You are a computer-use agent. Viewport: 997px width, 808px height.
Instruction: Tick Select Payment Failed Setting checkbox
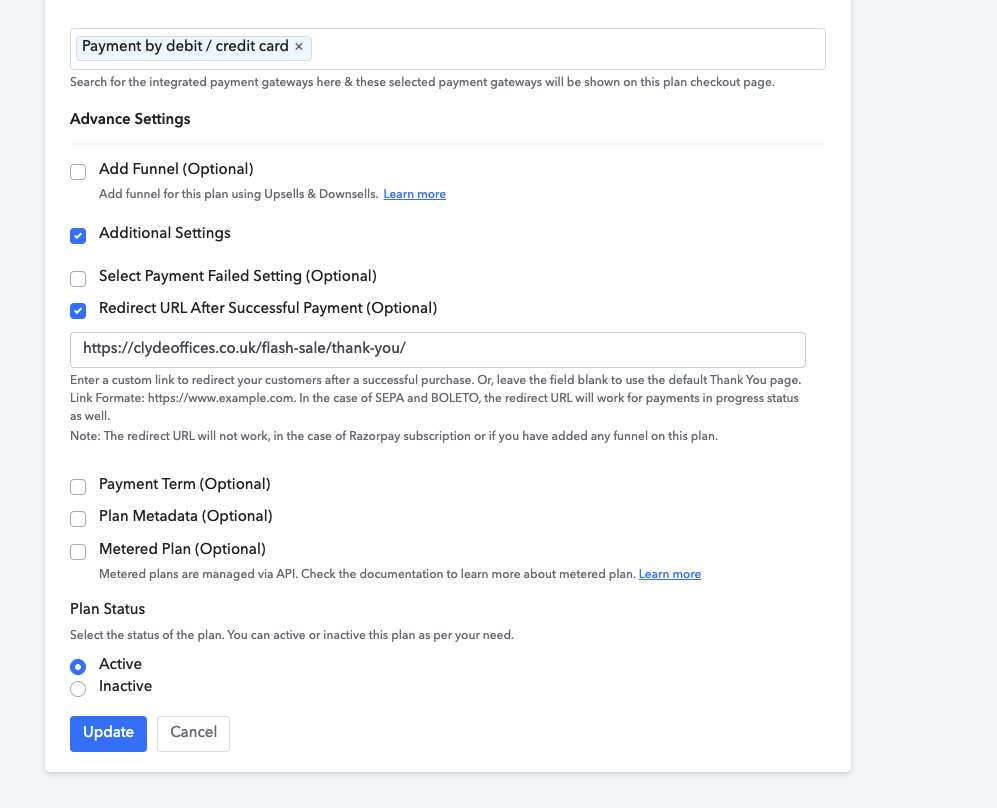[x=78, y=278]
